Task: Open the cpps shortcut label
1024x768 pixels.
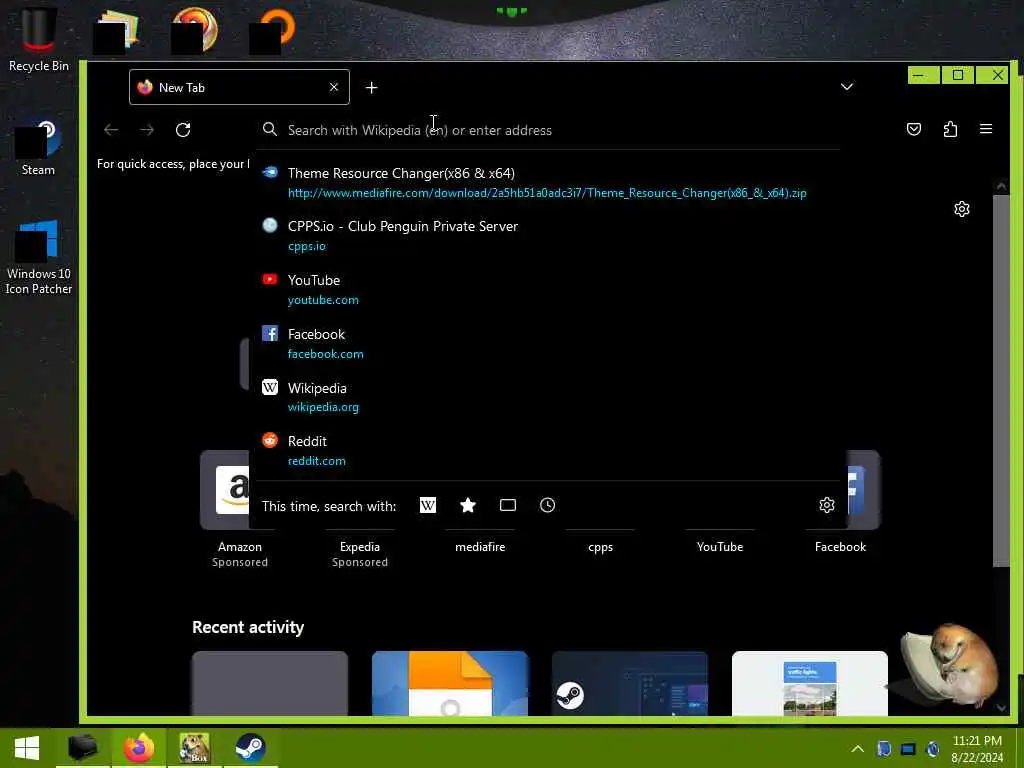Action: (x=600, y=547)
